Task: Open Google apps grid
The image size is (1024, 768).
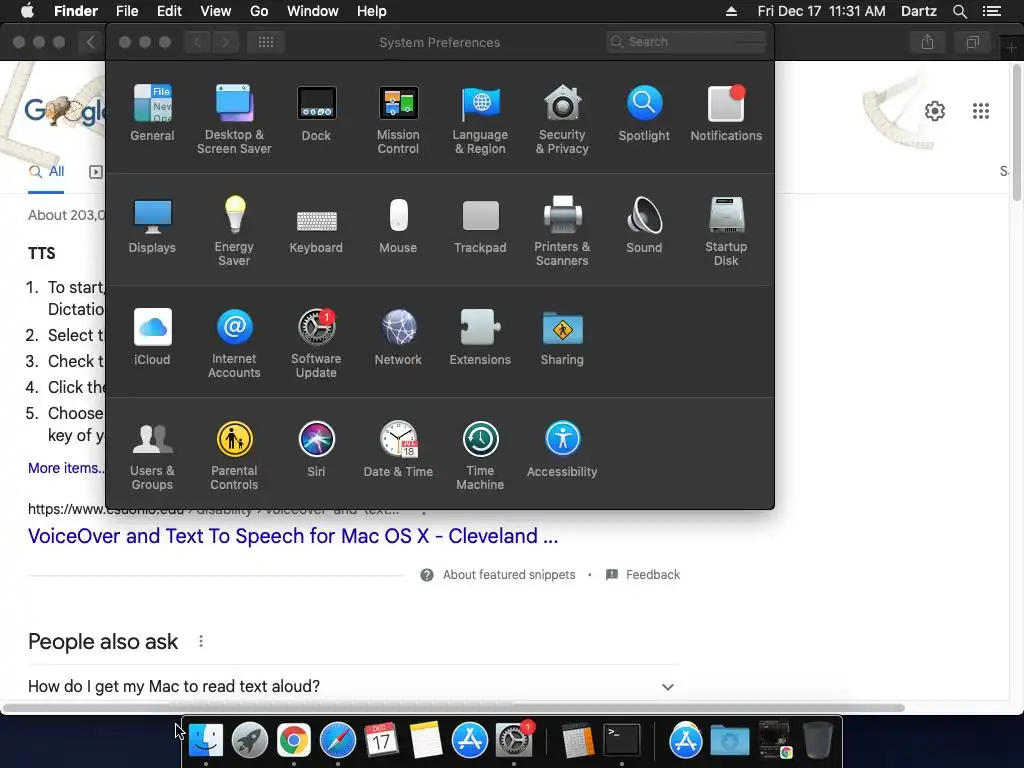Action: pos(981,111)
